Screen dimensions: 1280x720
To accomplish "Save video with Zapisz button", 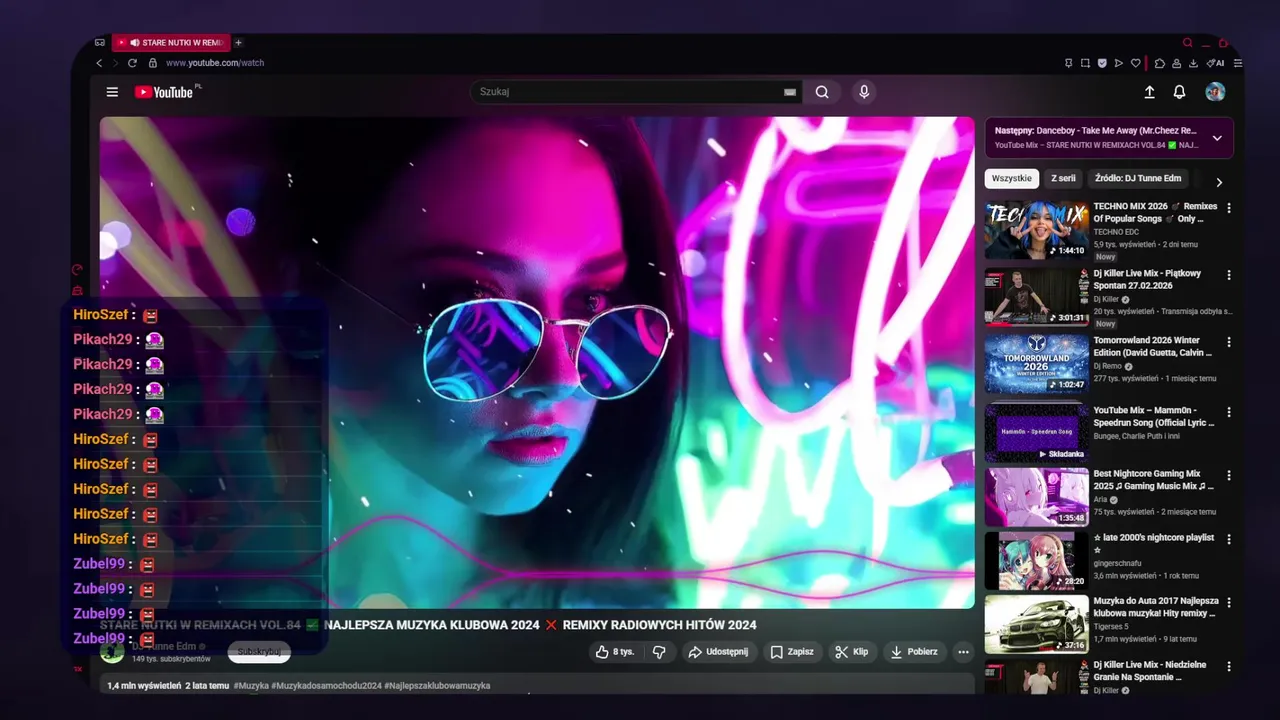I will pyautogui.click(x=792, y=652).
